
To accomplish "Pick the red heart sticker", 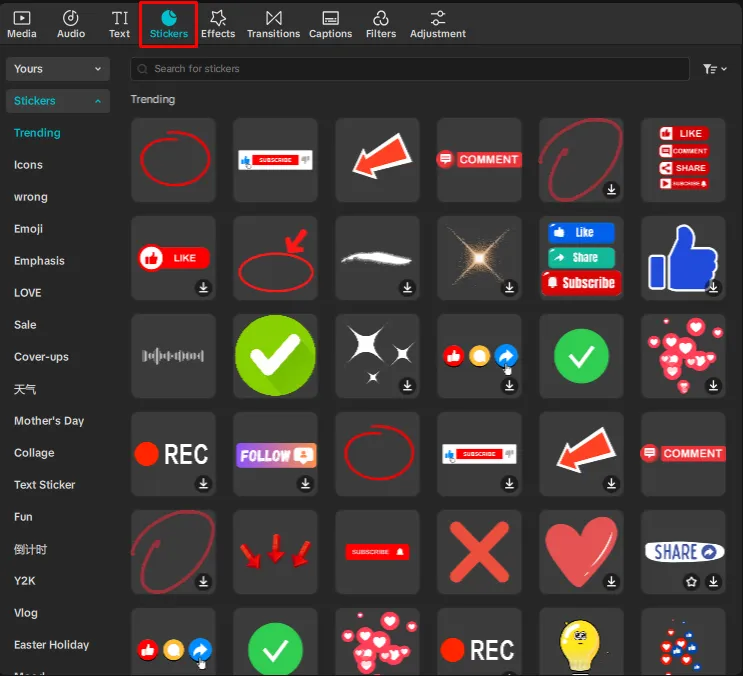I will [x=581, y=552].
